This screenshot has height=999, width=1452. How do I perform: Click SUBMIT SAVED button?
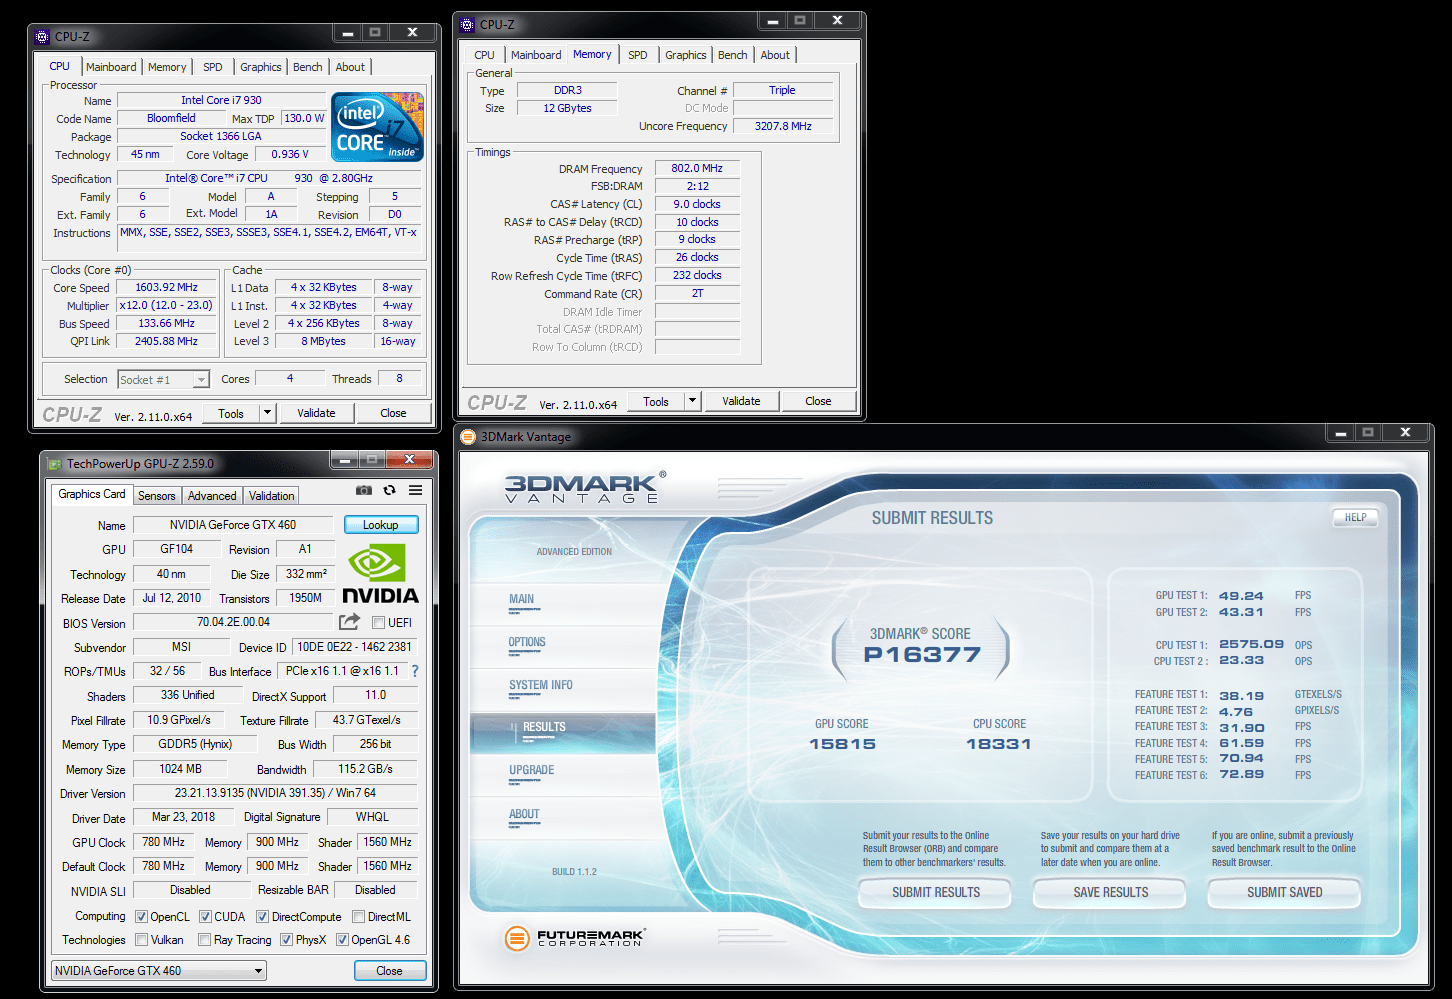[1285, 892]
